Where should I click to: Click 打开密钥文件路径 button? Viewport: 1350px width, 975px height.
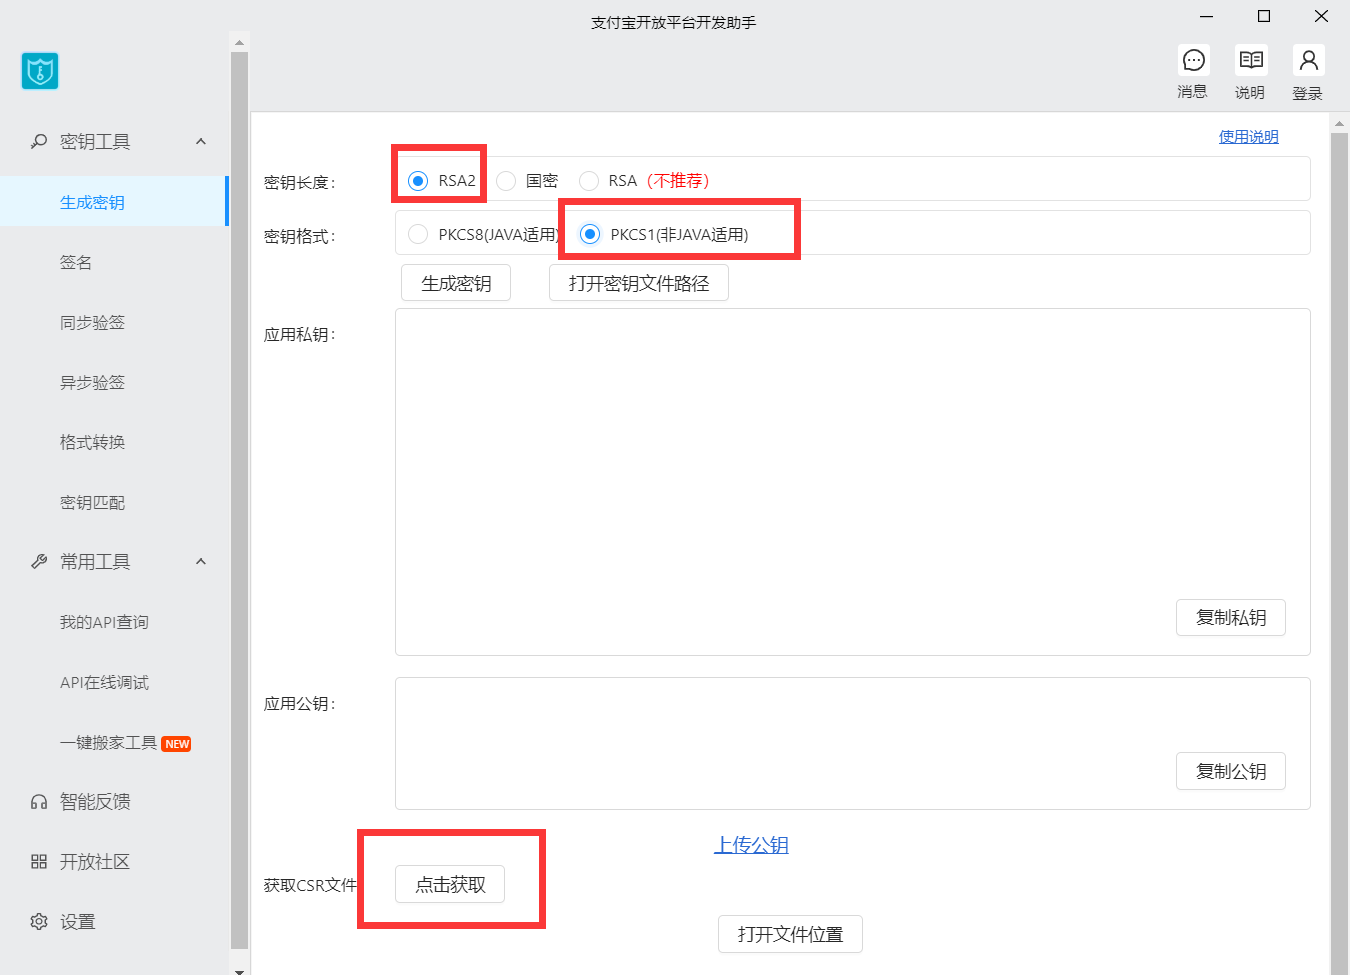pos(639,283)
